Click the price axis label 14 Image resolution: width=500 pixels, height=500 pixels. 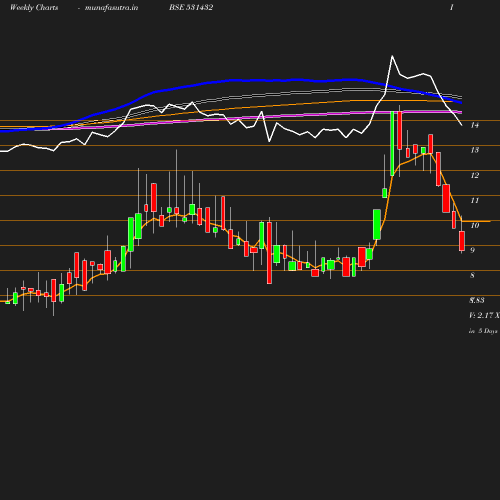[x=475, y=125]
